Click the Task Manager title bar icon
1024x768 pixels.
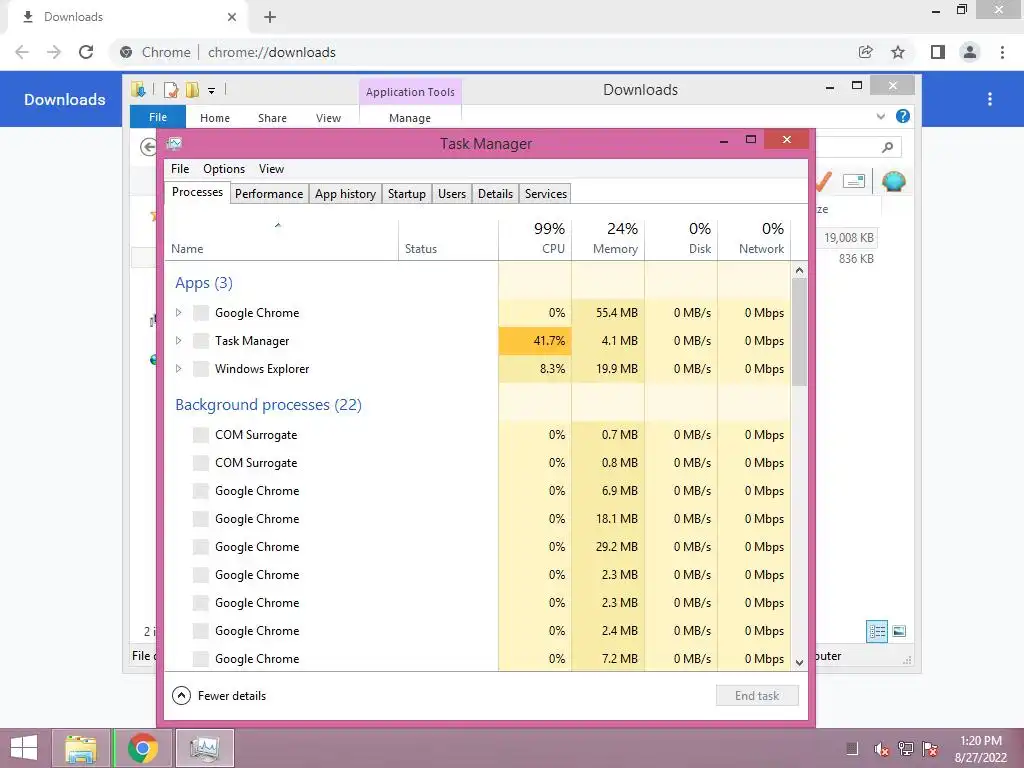[174, 144]
